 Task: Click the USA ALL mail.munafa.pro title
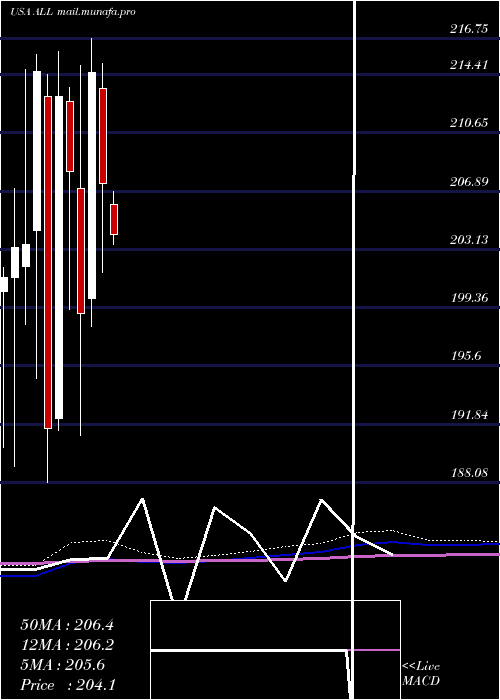73,12
